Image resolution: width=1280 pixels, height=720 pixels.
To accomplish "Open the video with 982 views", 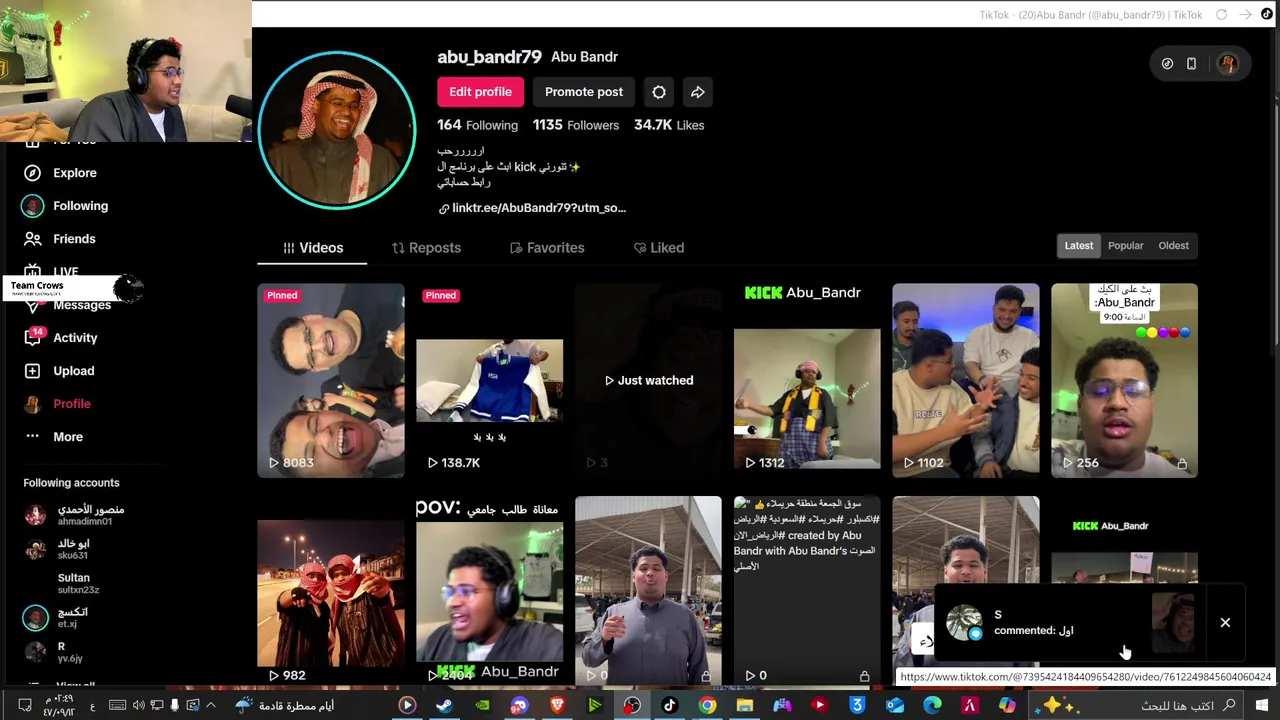I will (x=331, y=592).
